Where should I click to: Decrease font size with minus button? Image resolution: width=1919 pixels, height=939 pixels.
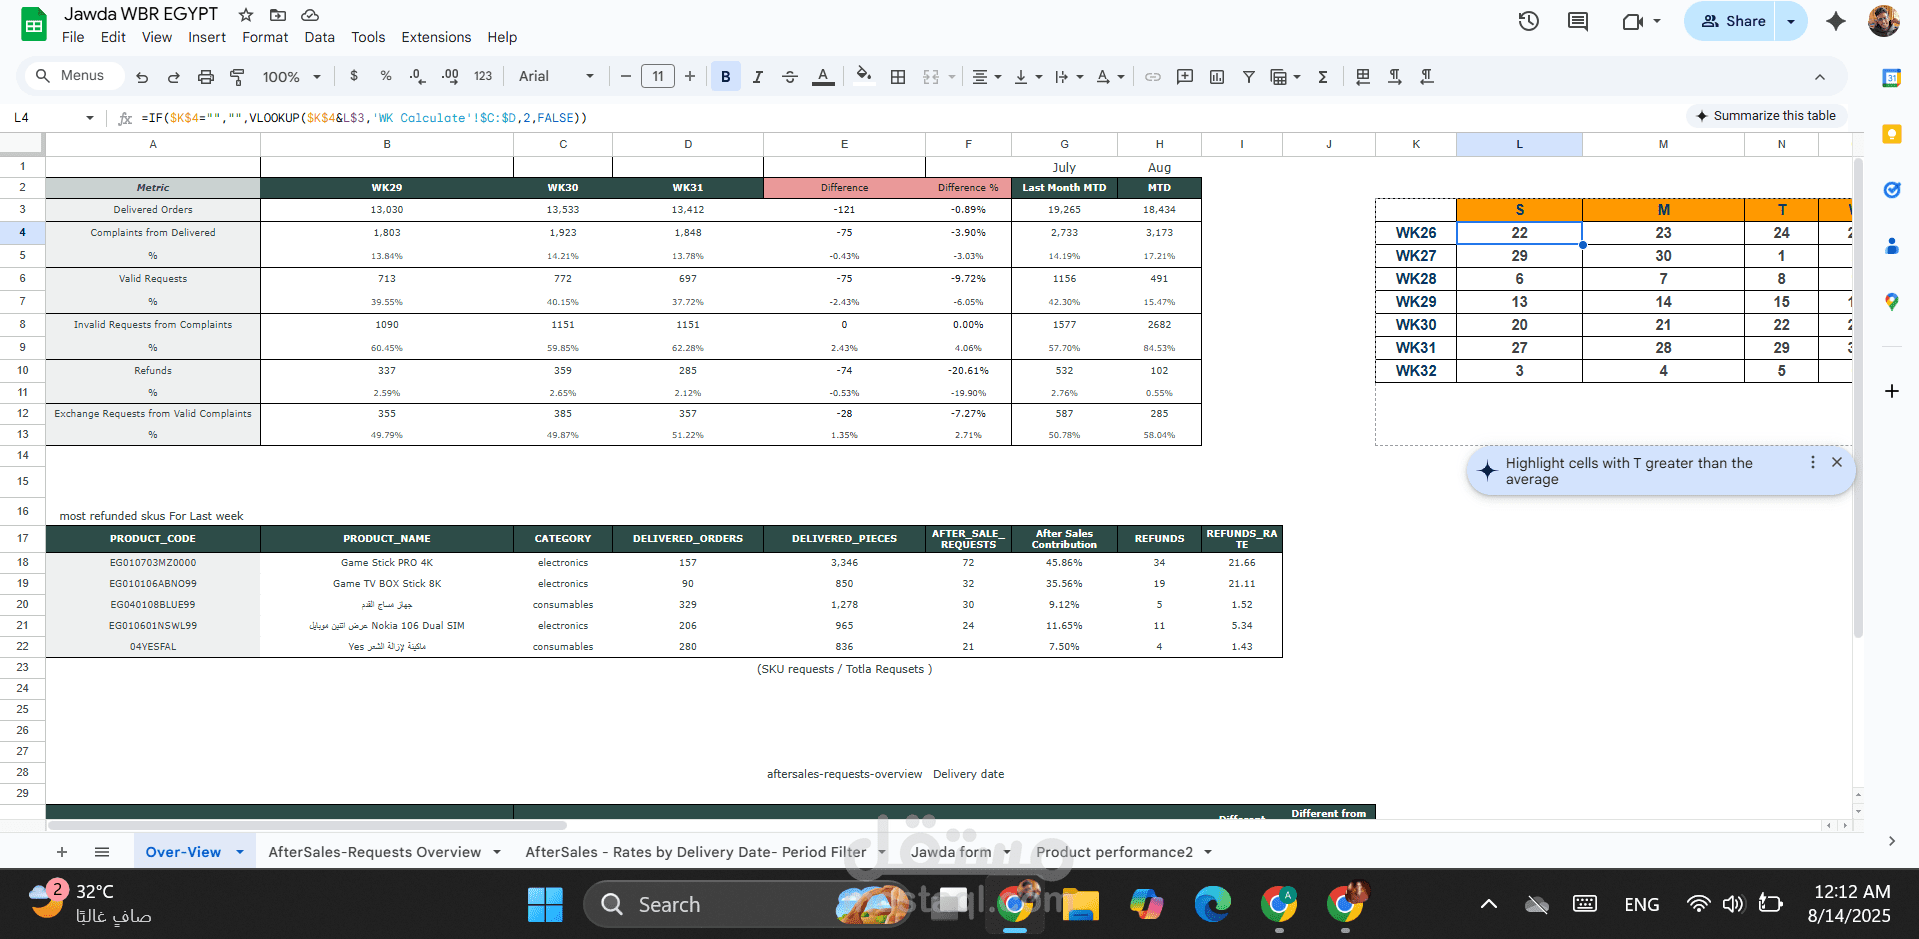click(626, 76)
